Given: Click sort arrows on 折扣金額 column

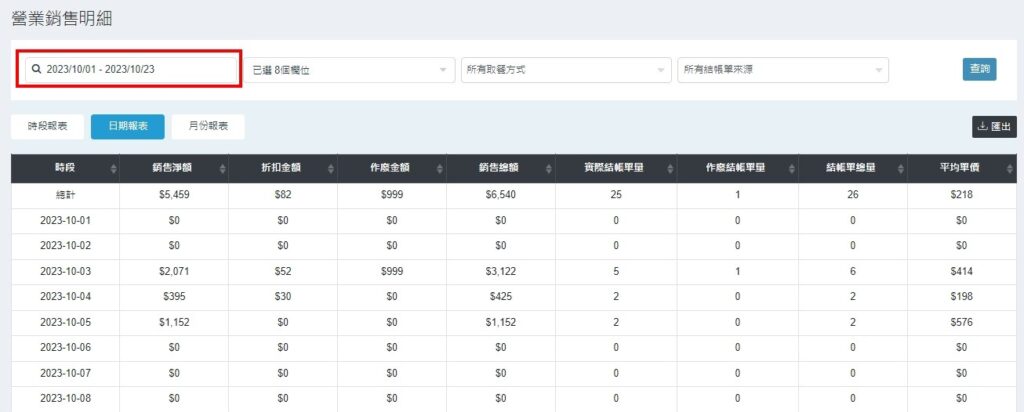Looking at the screenshot, I should coord(332,169).
